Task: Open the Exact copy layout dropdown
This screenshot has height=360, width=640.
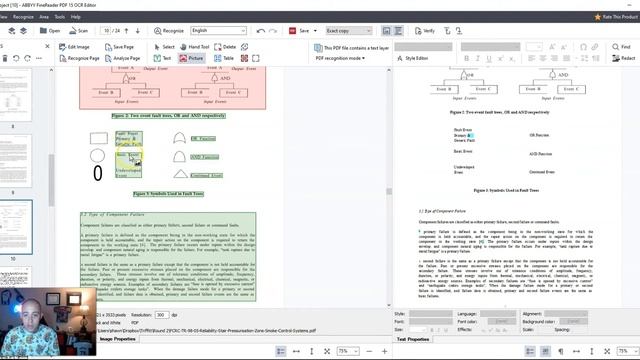Action: 349,31
